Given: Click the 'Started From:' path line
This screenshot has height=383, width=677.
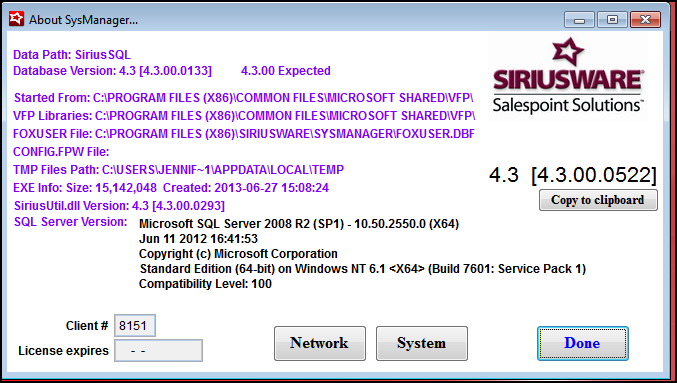Looking at the screenshot, I should click(244, 98).
